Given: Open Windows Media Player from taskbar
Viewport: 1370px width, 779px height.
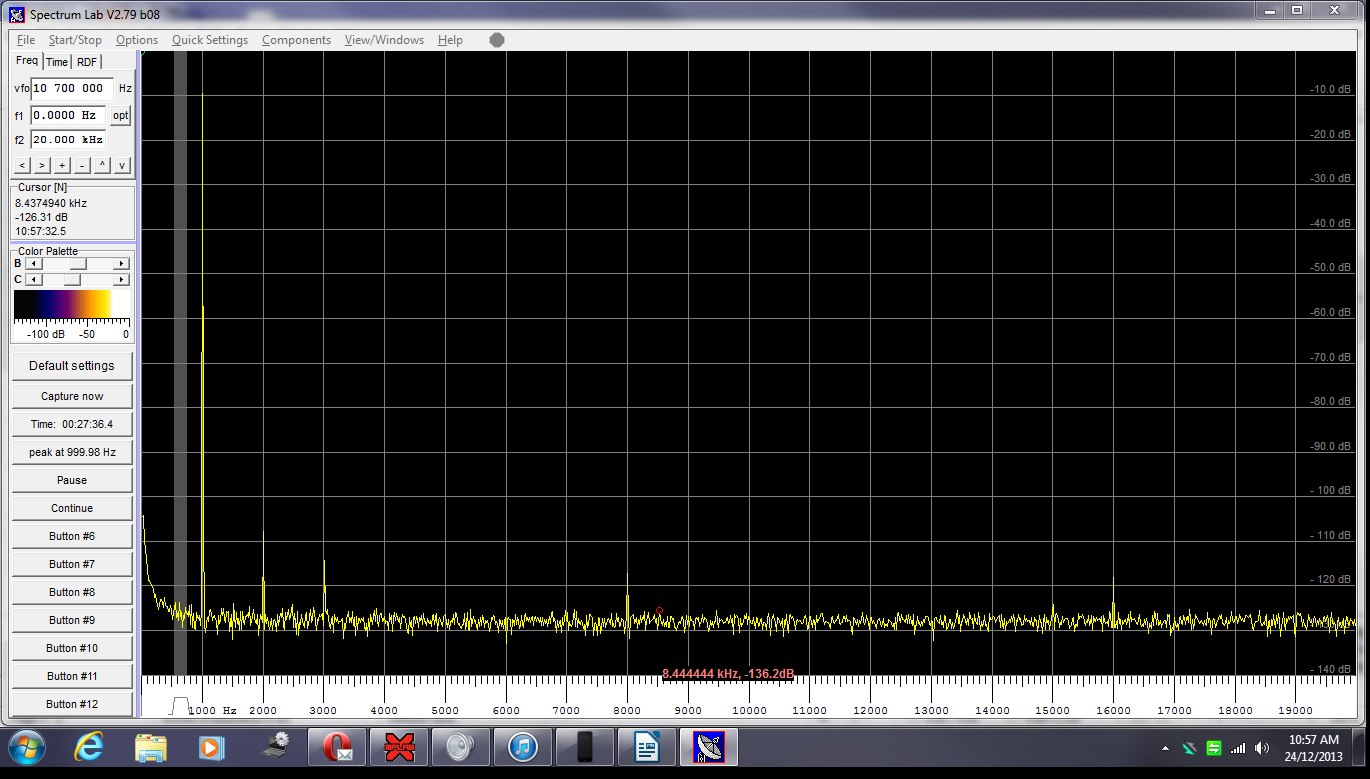Looking at the screenshot, I should [210, 747].
